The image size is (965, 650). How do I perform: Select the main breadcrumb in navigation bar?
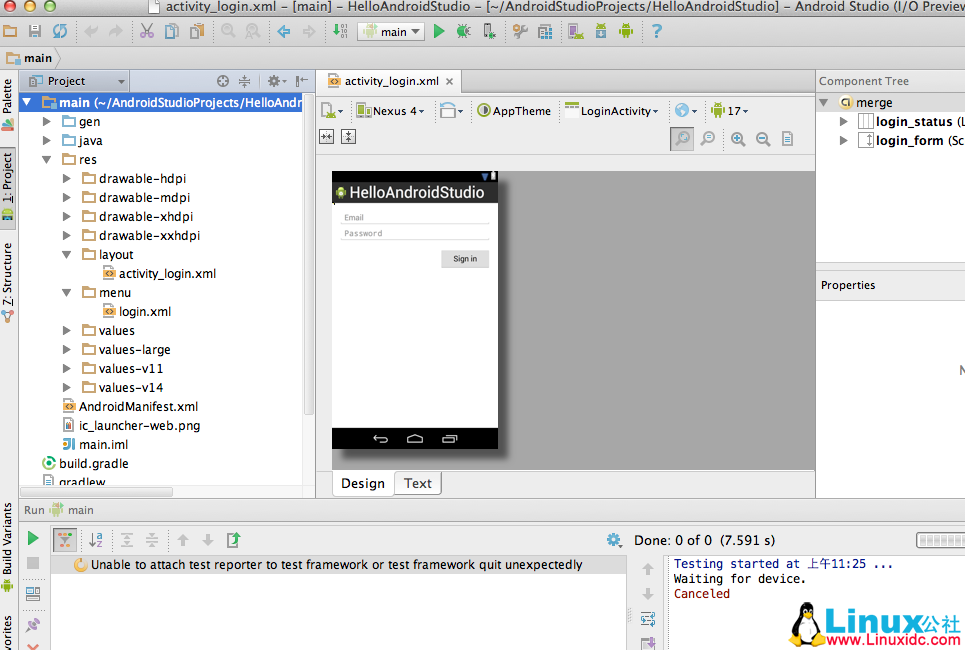coord(30,58)
